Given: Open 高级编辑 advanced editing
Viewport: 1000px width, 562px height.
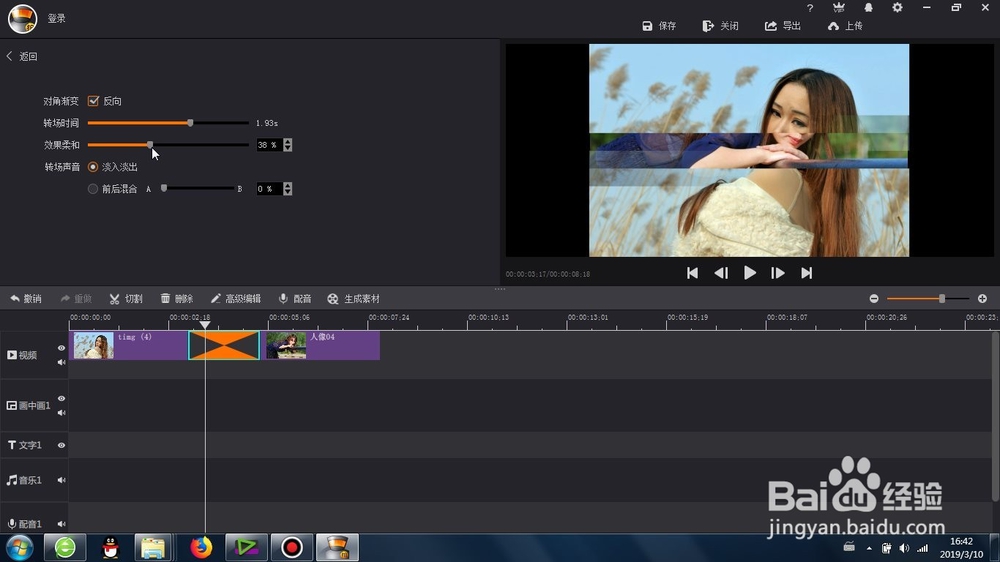Looking at the screenshot, I should click(235, 299).
